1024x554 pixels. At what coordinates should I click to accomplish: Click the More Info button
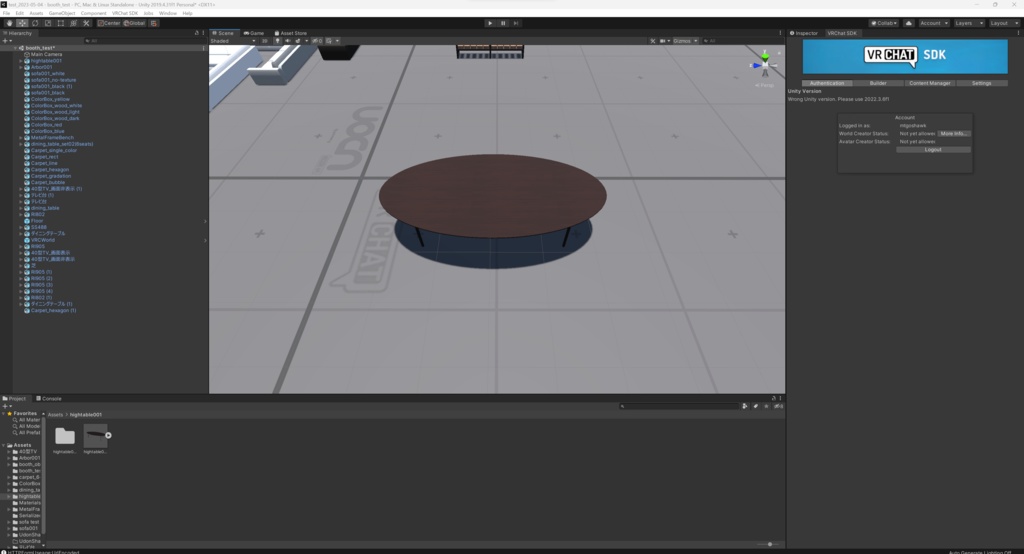(953, 133)
